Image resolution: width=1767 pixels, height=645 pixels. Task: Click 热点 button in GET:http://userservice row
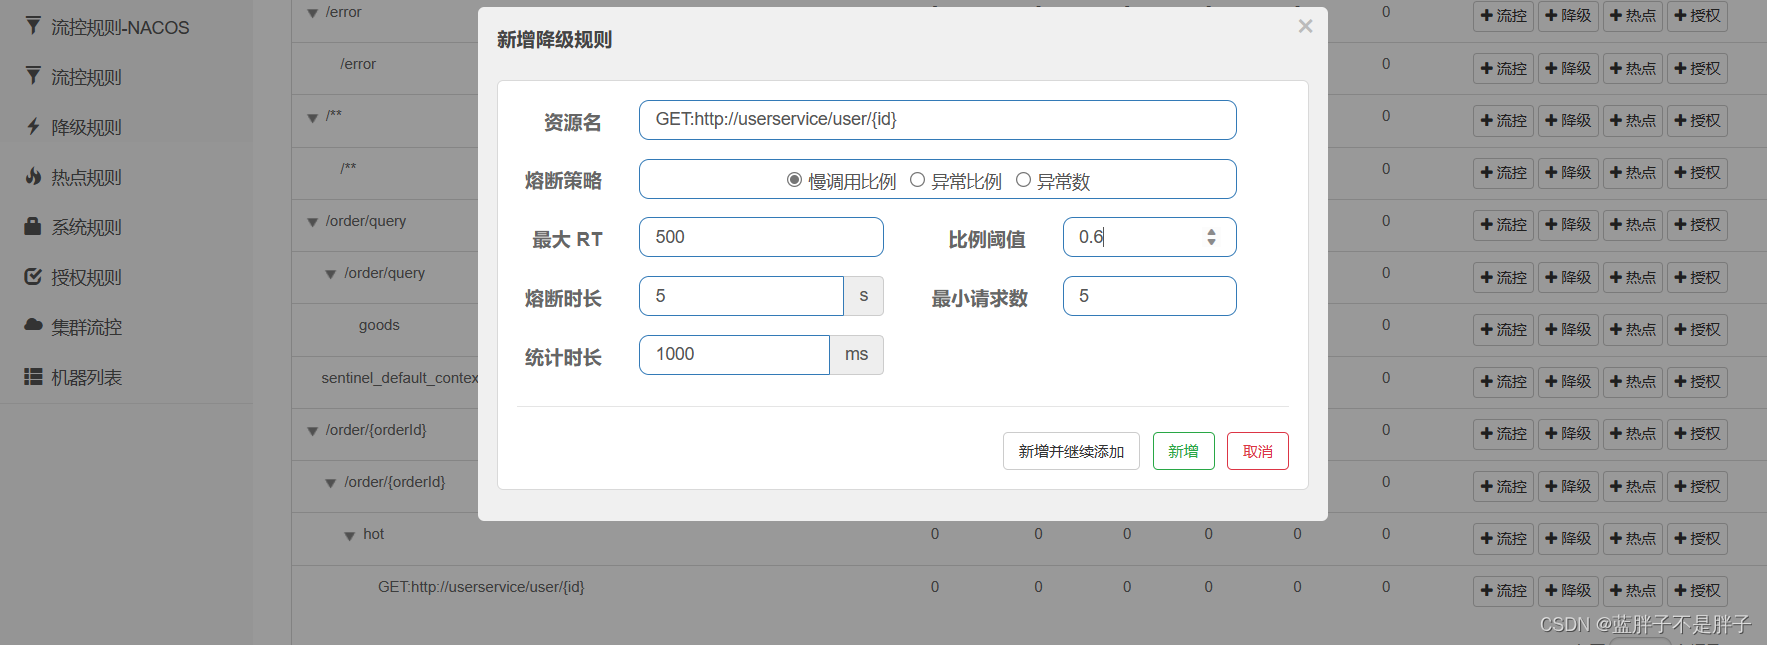[x=1632, y=590]
